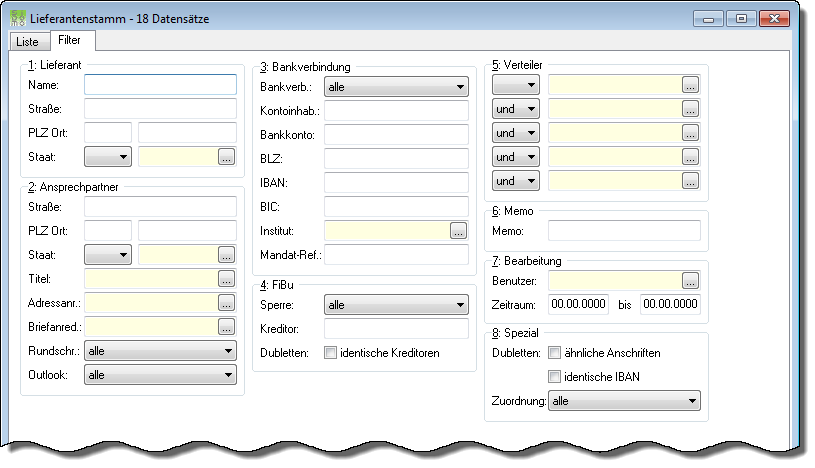
Task: Click the Zeitraum start date field
Action: pyautogui.click(x=578, y=304)
